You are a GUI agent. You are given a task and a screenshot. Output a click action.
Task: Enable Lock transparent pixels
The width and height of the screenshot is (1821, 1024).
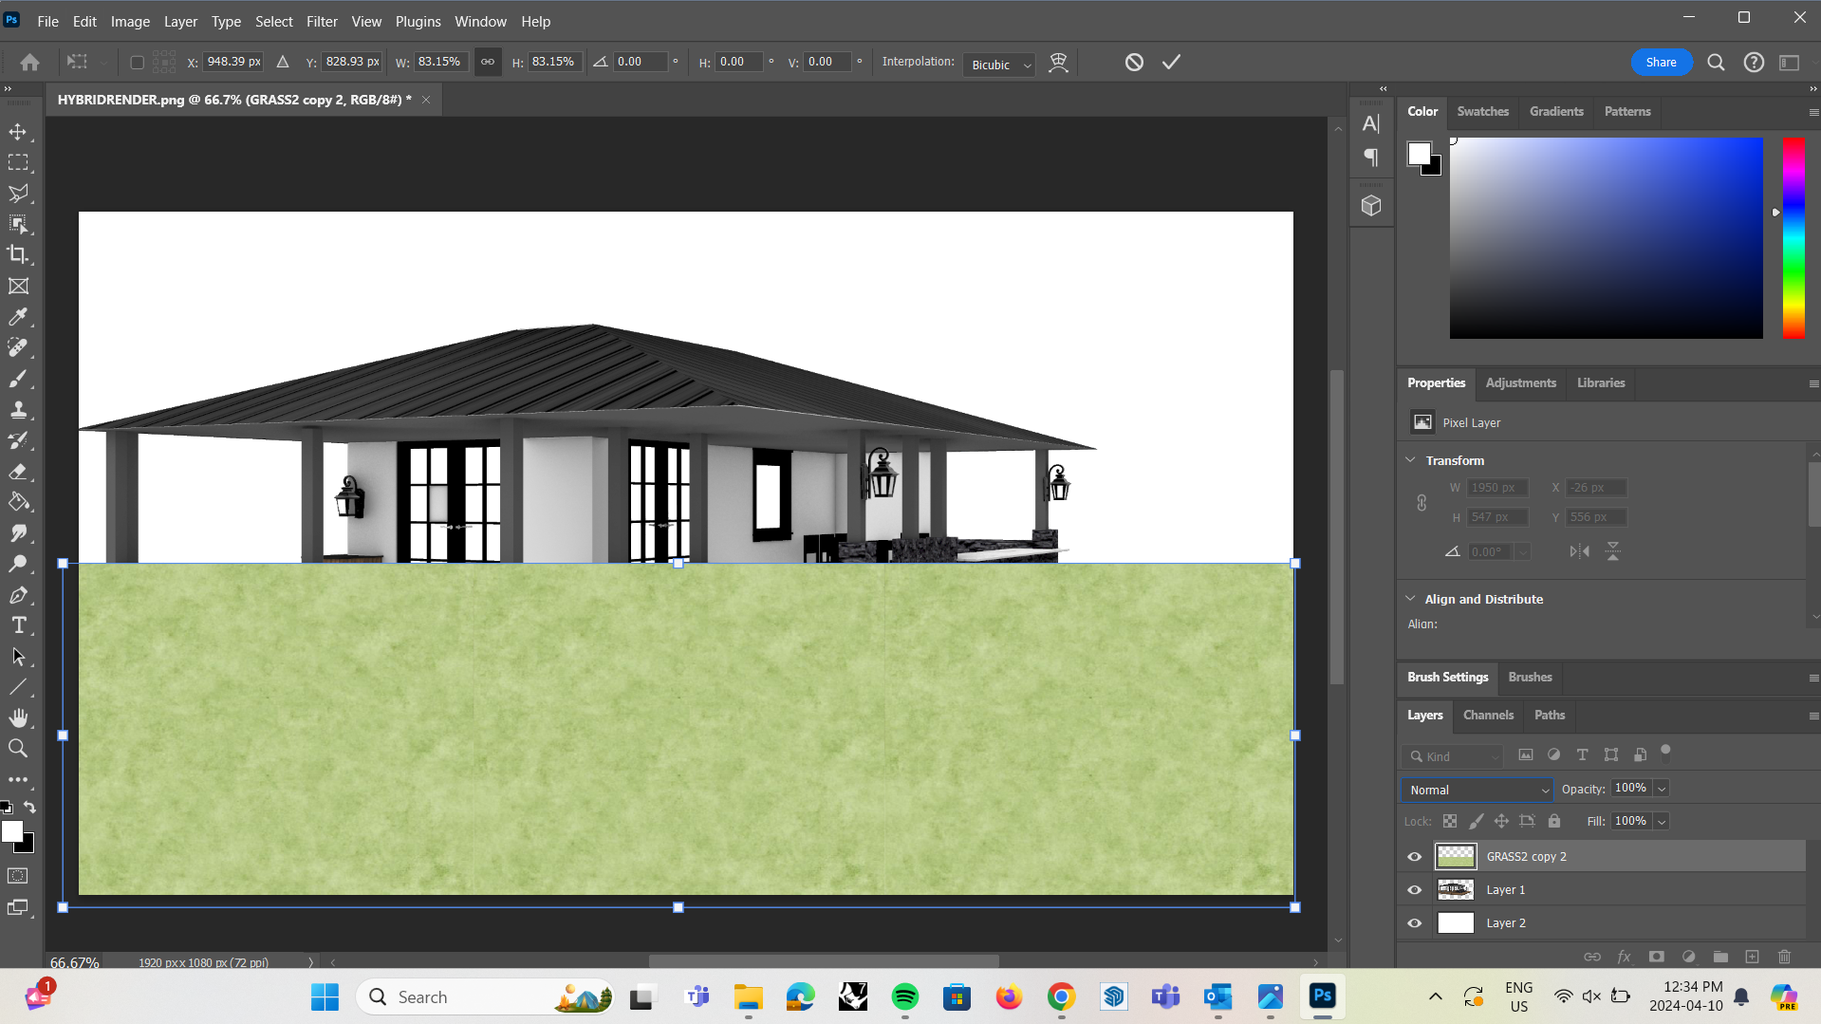click(1450, 820)
